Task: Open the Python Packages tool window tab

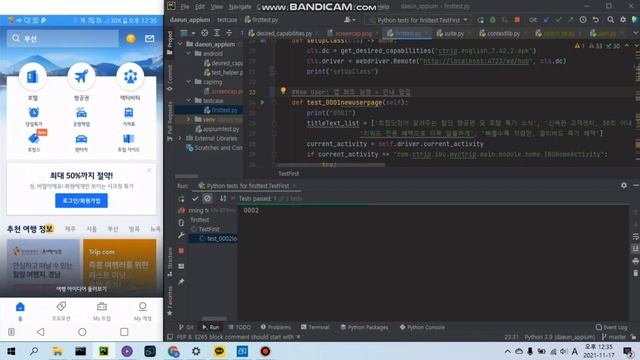Action: click(364, 327)
